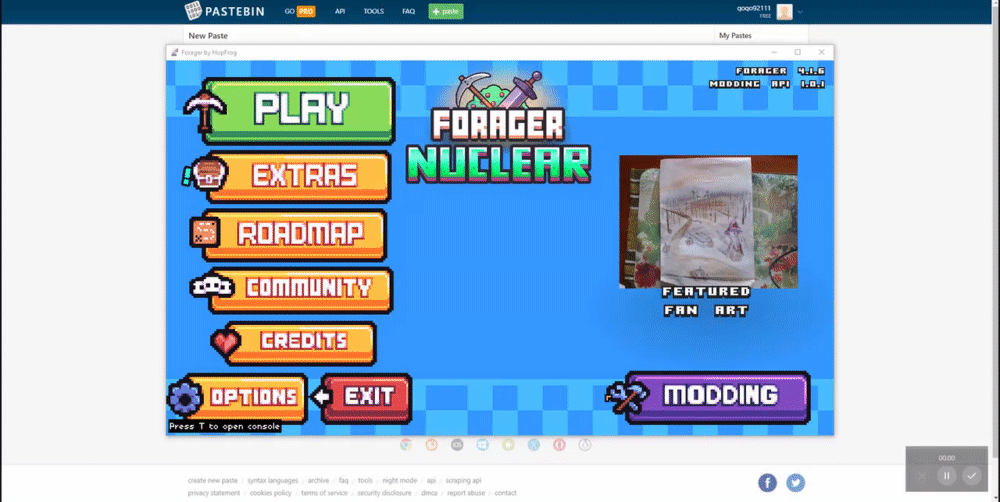Open the Pastebin Twitter page icon
Image resolution: width=1000 pixels, height=502 pixels.
coord(795,483)
